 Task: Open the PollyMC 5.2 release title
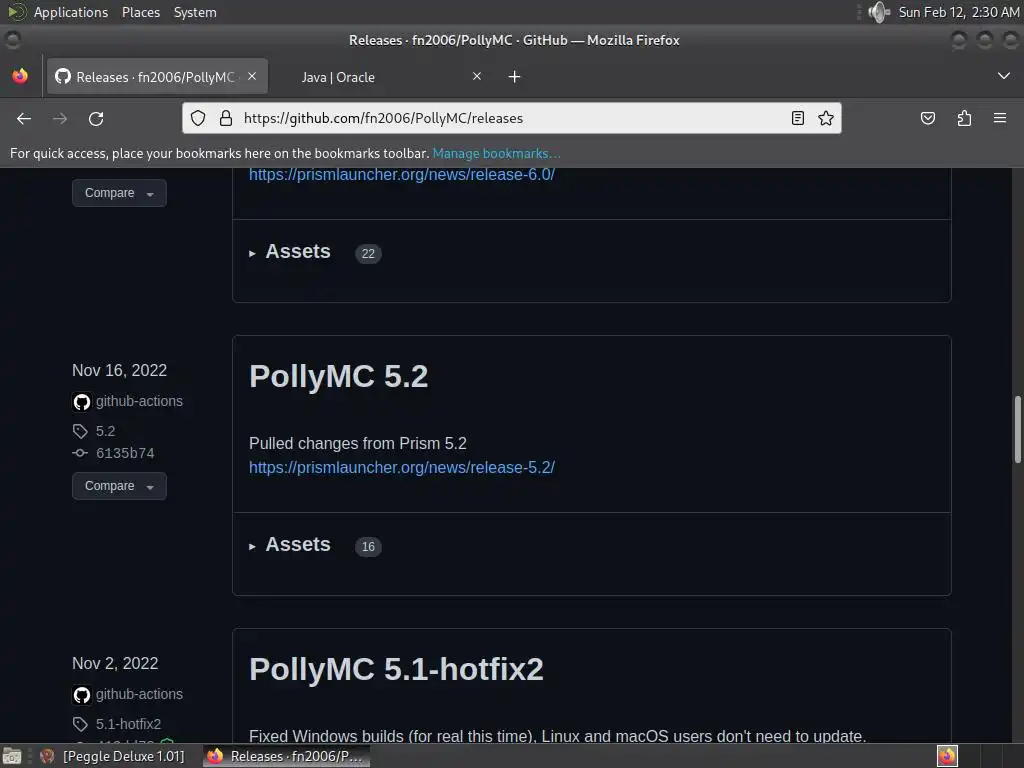338,376
